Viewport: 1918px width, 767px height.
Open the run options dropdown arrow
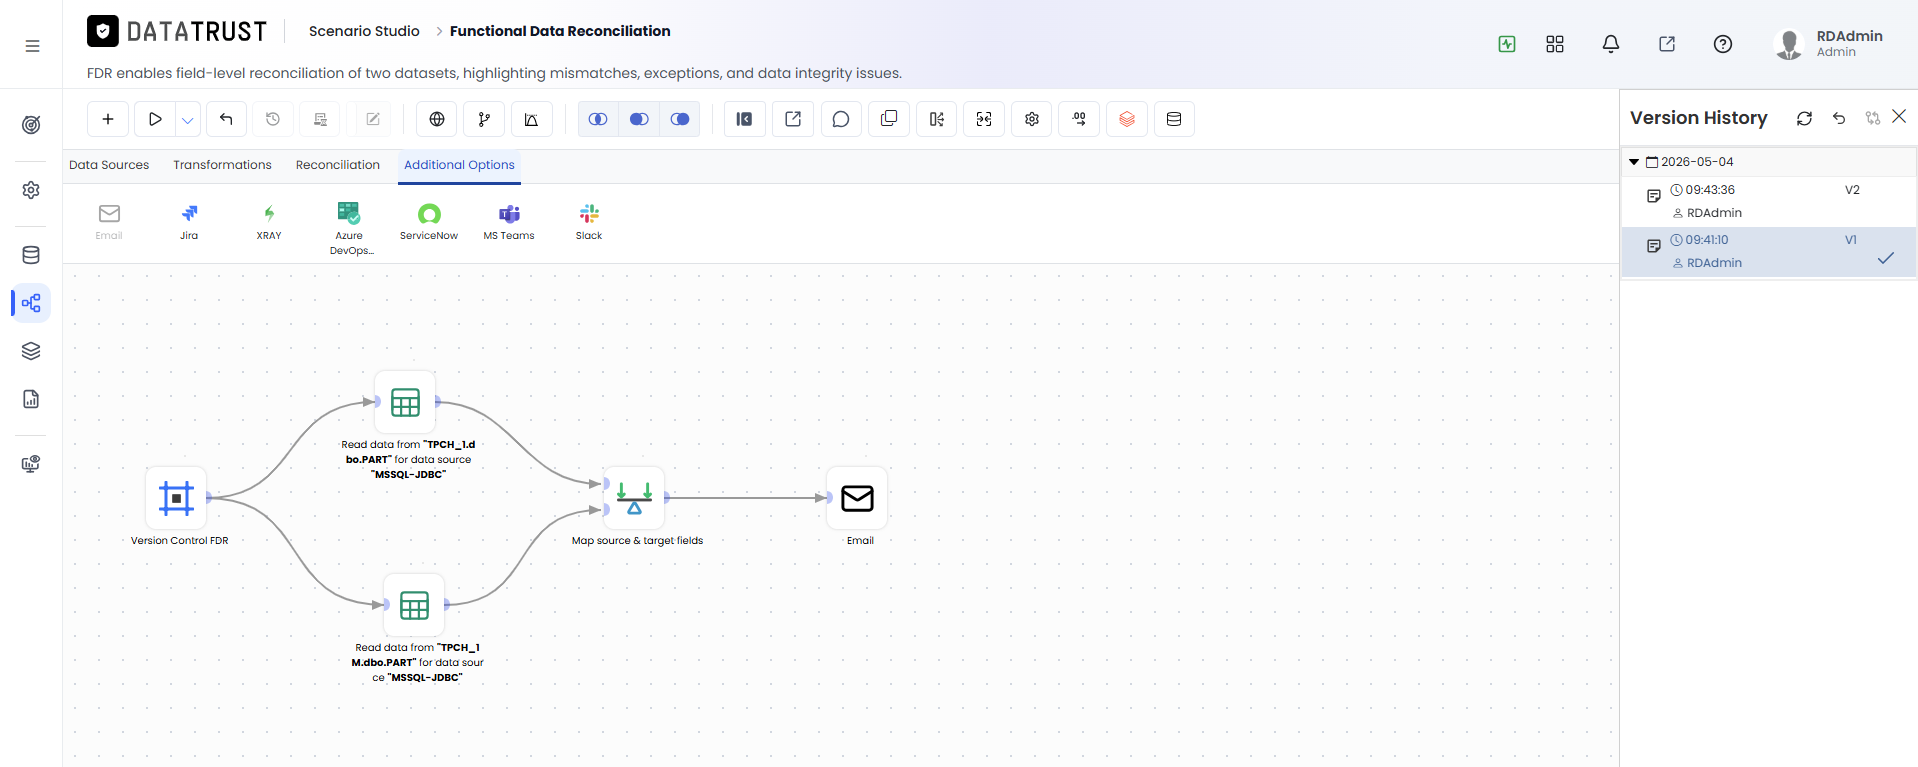[188, 119]
